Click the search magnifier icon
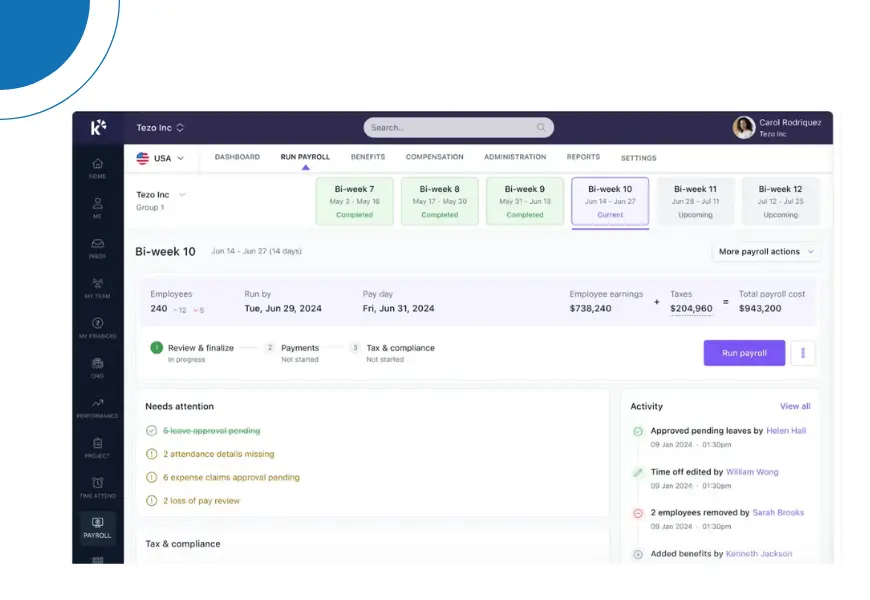 pyautogui.click(x=541, y=128)
